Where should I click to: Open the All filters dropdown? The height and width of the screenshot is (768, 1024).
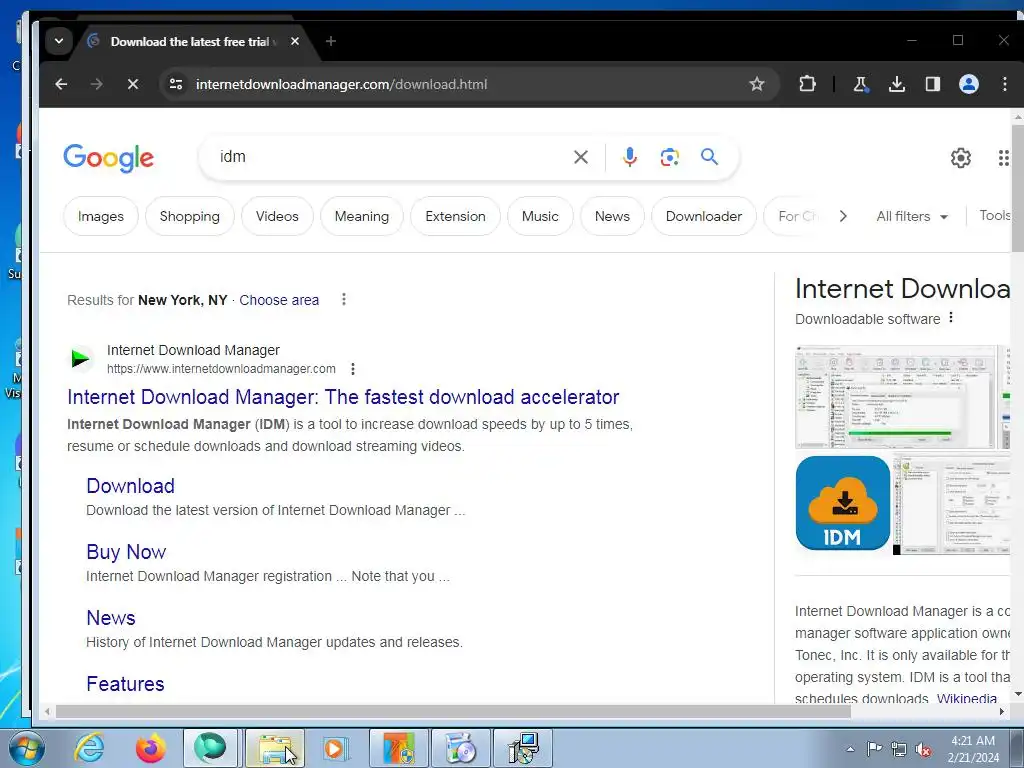(912, 216)
